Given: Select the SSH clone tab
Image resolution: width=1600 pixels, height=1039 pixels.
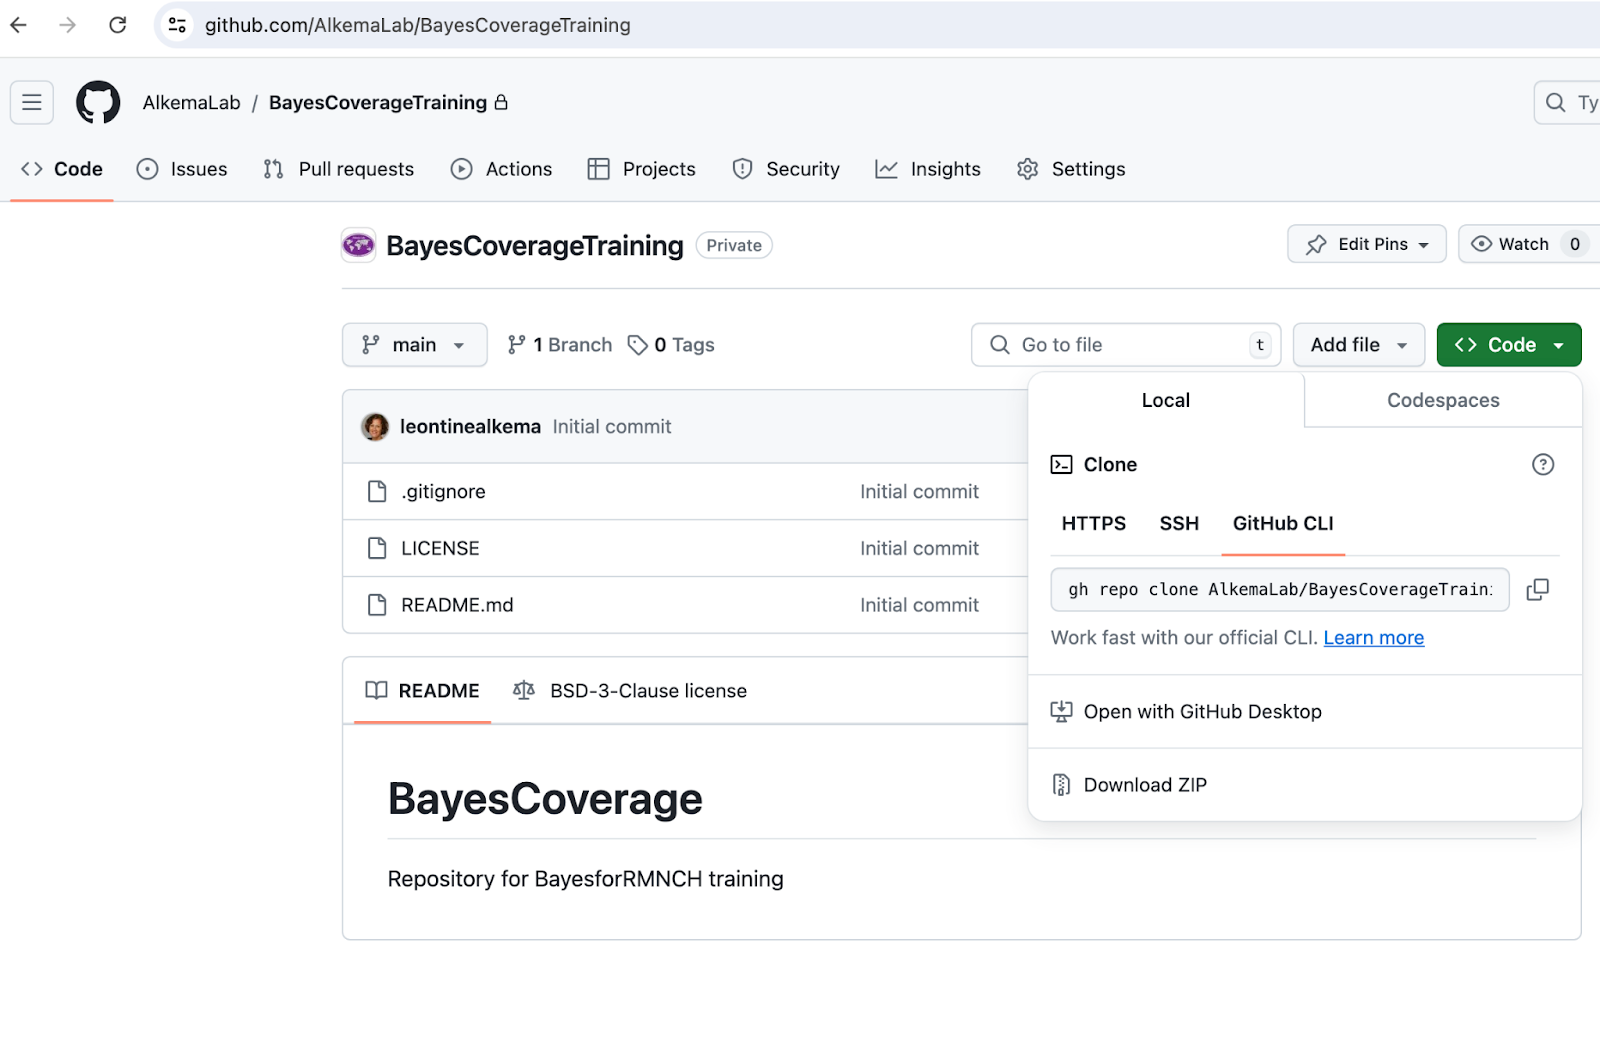Looking at the screenshot, I should click(1178, 523).
